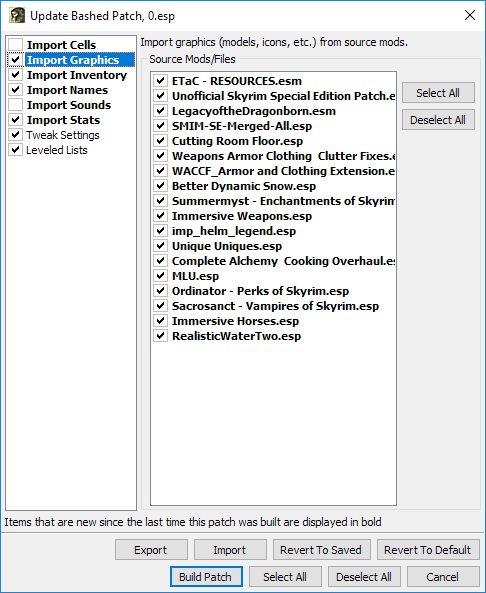Uncheck Sacrosanct - Vampires of Skyrim checkbox
The height and width of the screenshot is (593, 486).
click(x=160, y=306)
